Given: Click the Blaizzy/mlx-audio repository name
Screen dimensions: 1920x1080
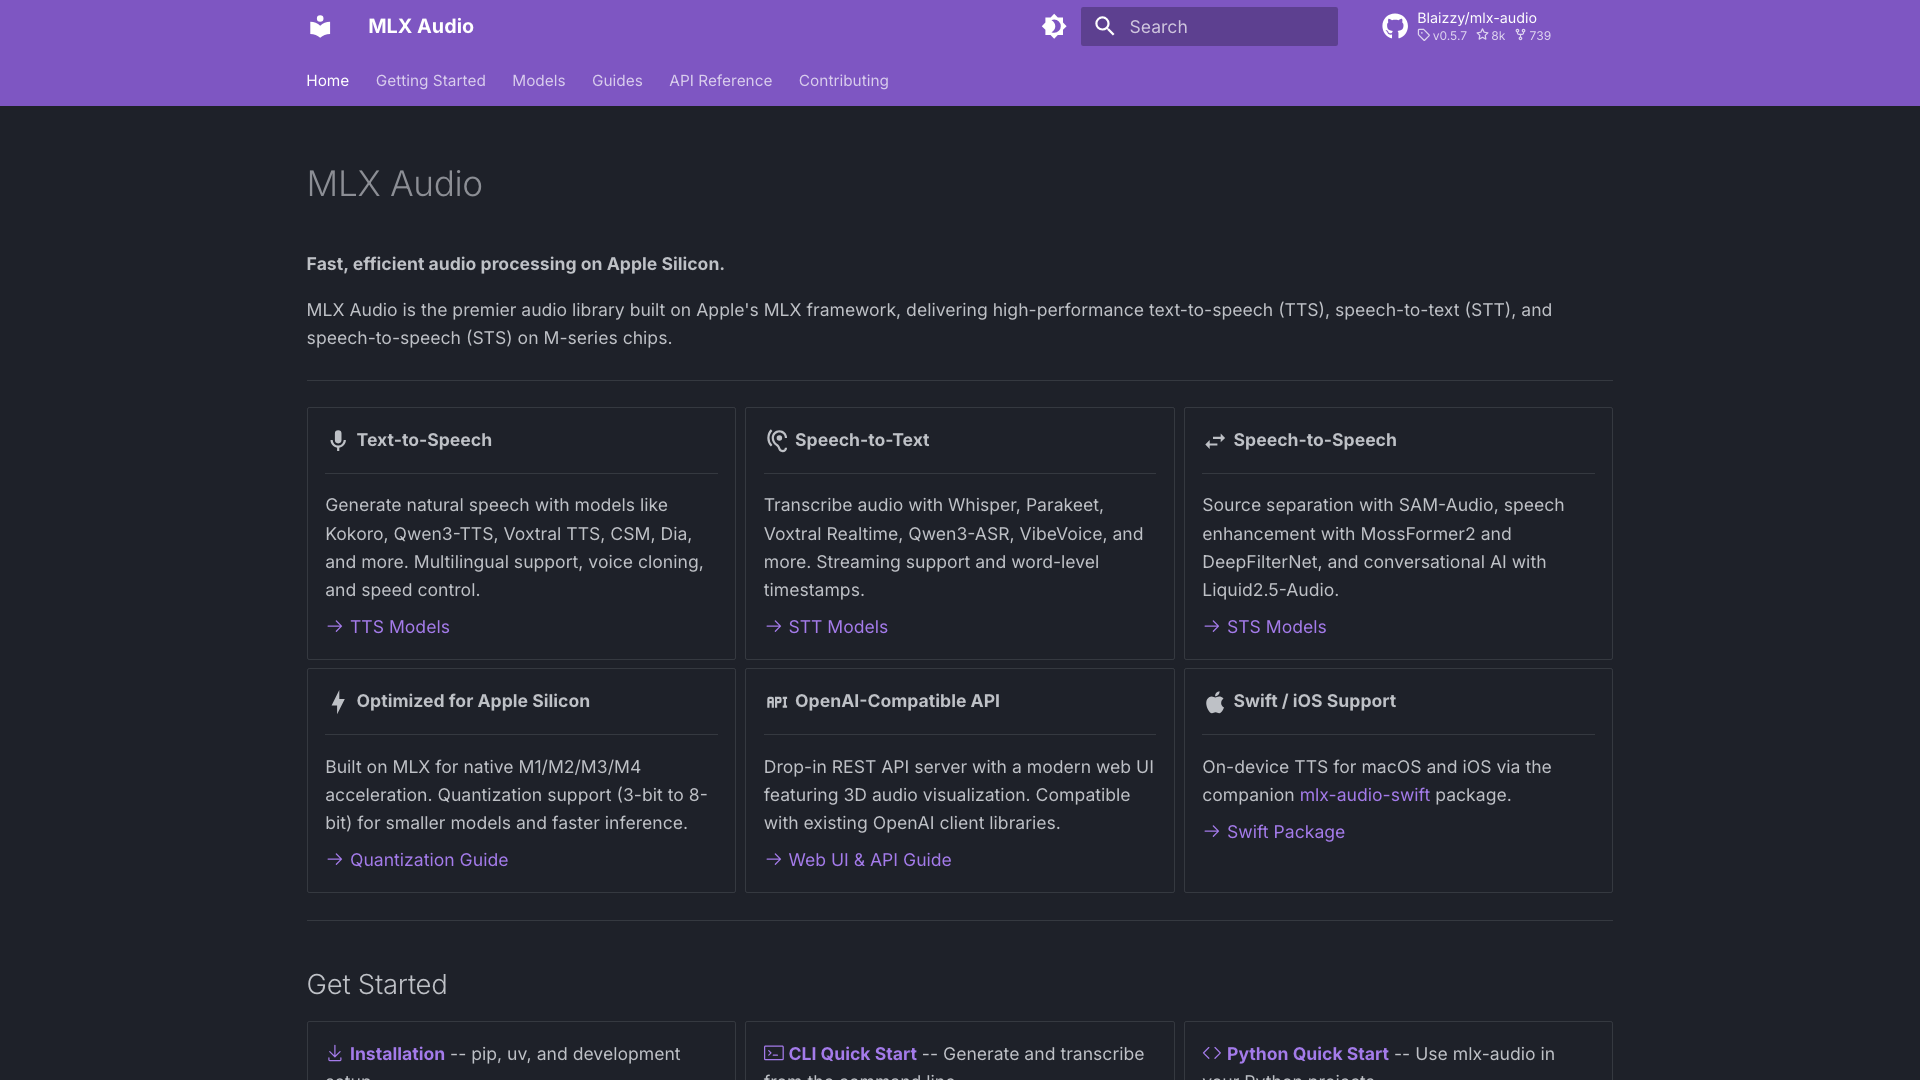Looking at the screenshot, I should tap(1476, 18).
